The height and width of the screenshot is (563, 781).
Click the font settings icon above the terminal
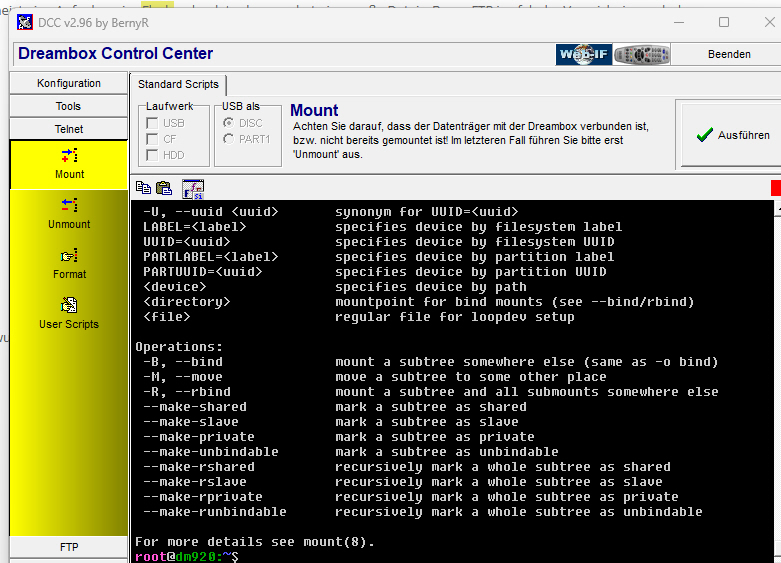click(x=192, y=188)
